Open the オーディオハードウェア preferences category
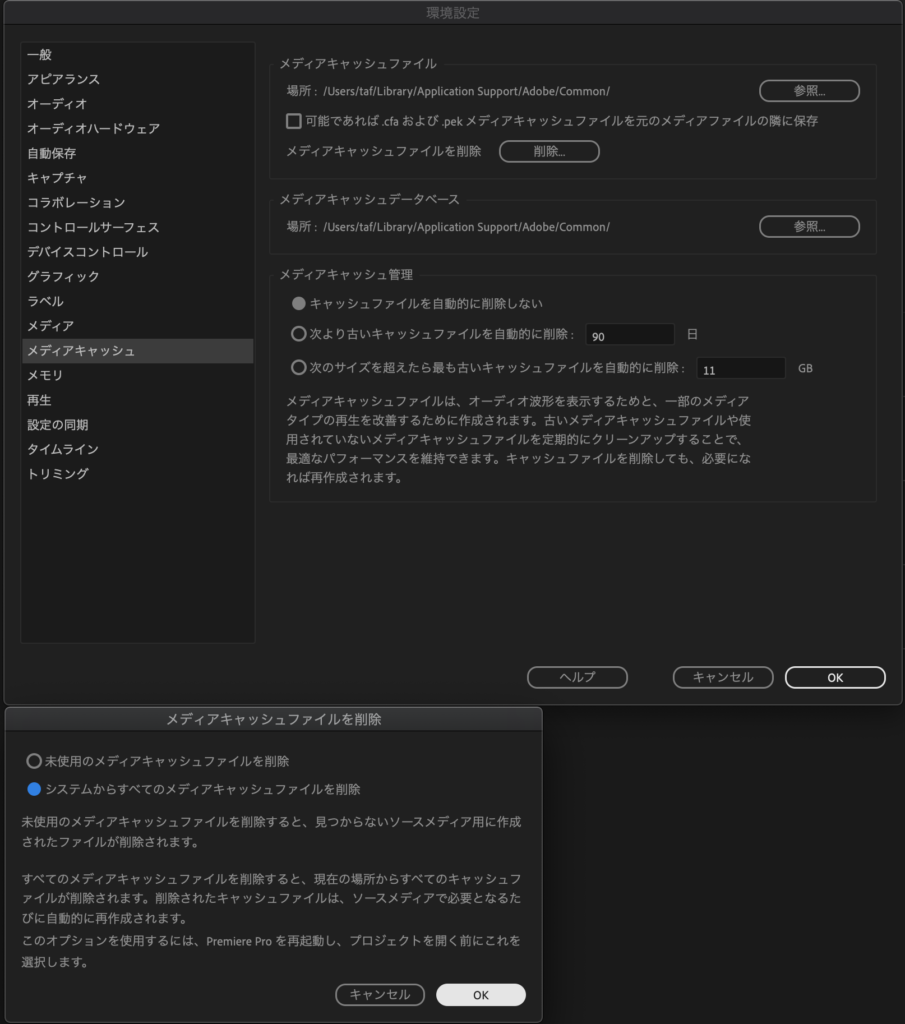Screen dimensions: 905x1024 tap(93, 129)
